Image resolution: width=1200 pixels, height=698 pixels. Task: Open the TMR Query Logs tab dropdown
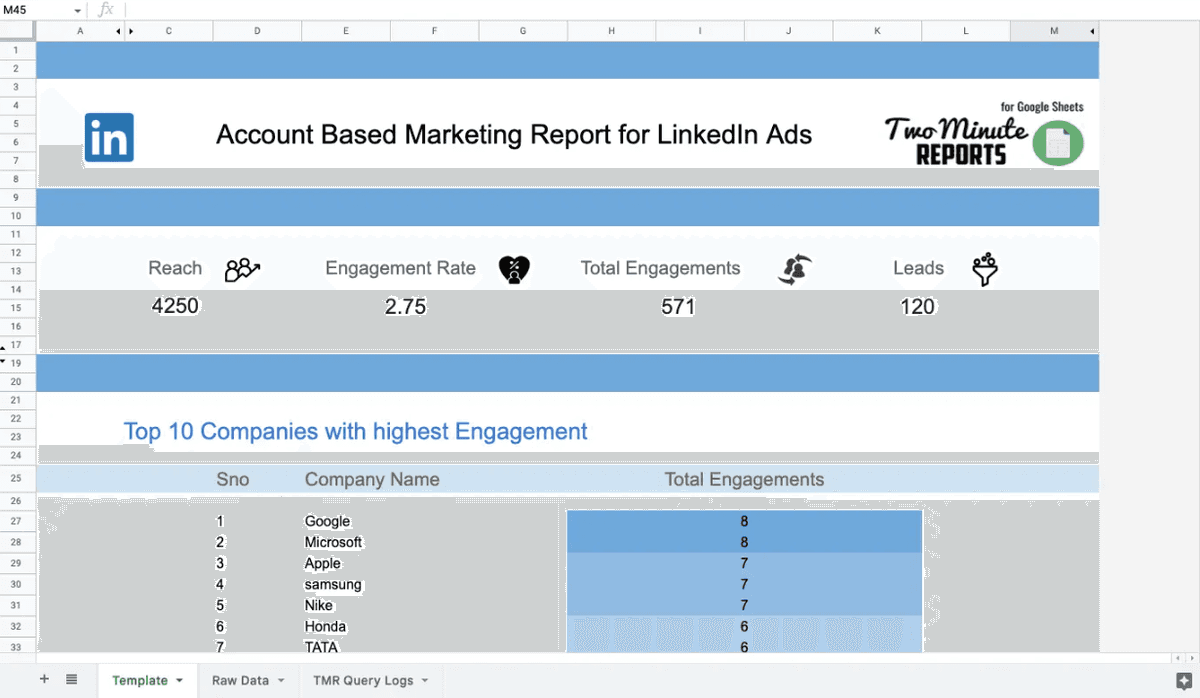[425, 680]
